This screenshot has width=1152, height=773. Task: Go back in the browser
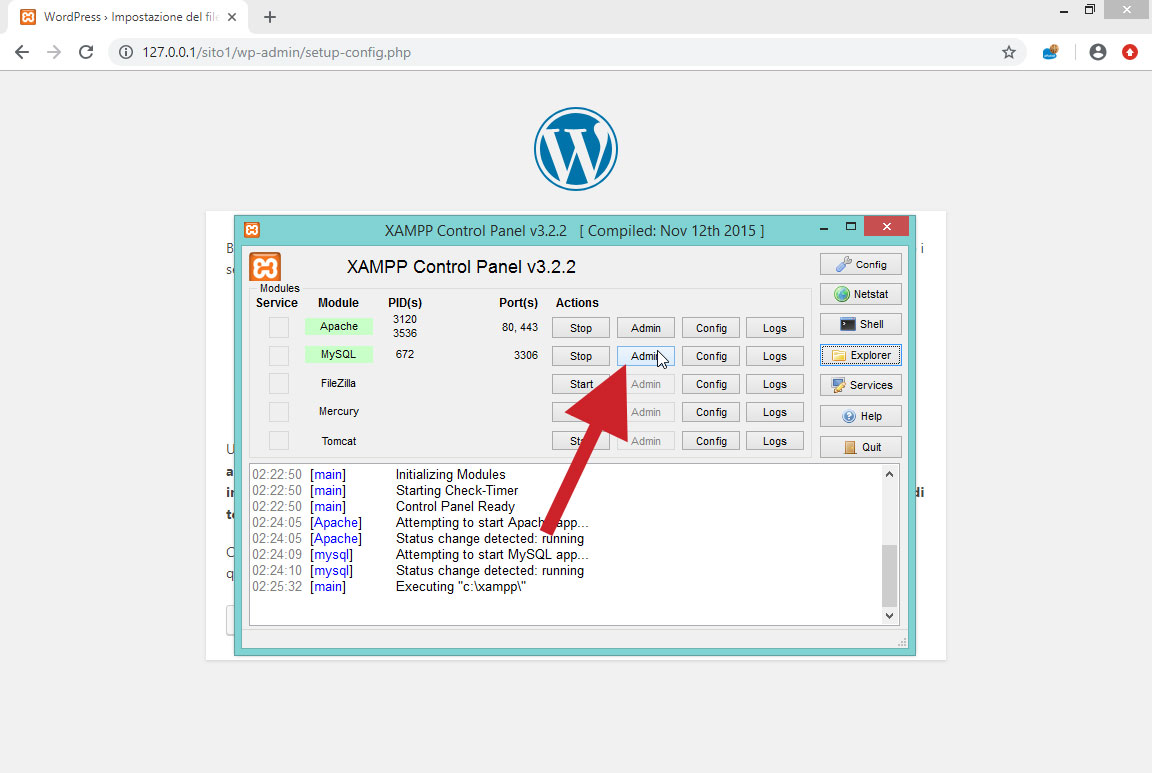pos(22,52)
